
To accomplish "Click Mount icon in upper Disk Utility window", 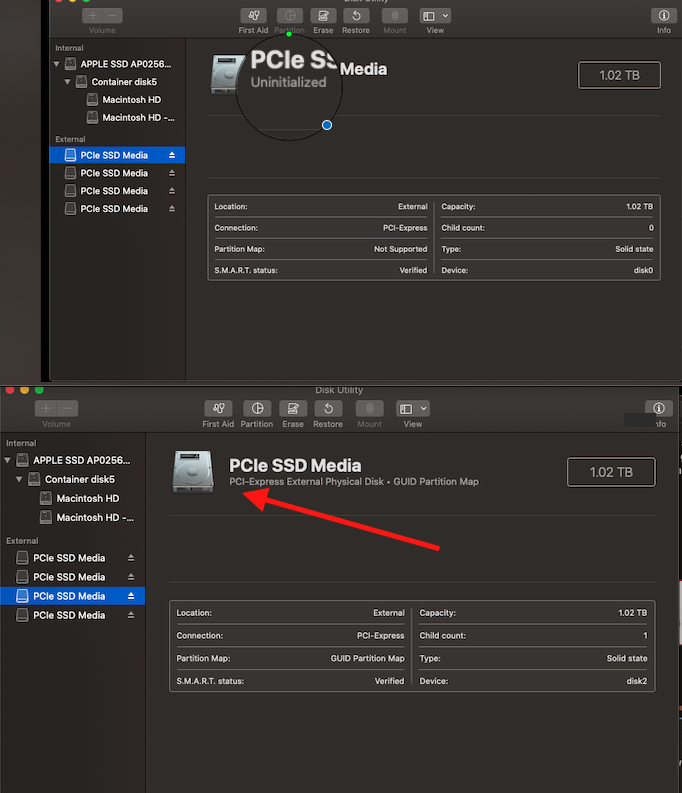I will [395, 16].
